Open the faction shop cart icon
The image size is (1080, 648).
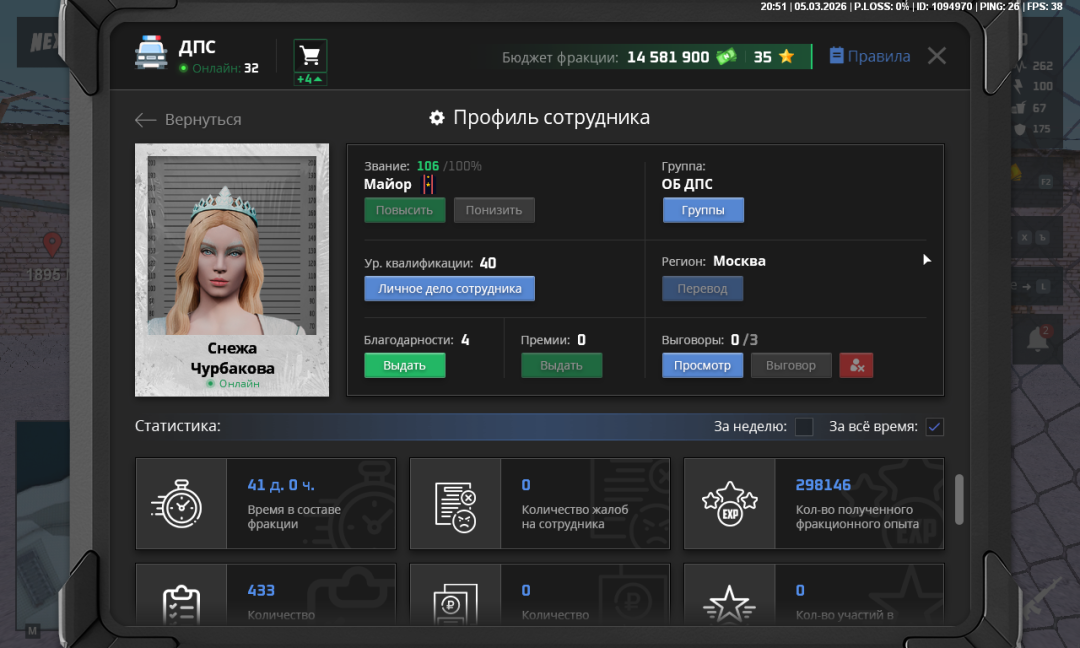tap(310, 57)
